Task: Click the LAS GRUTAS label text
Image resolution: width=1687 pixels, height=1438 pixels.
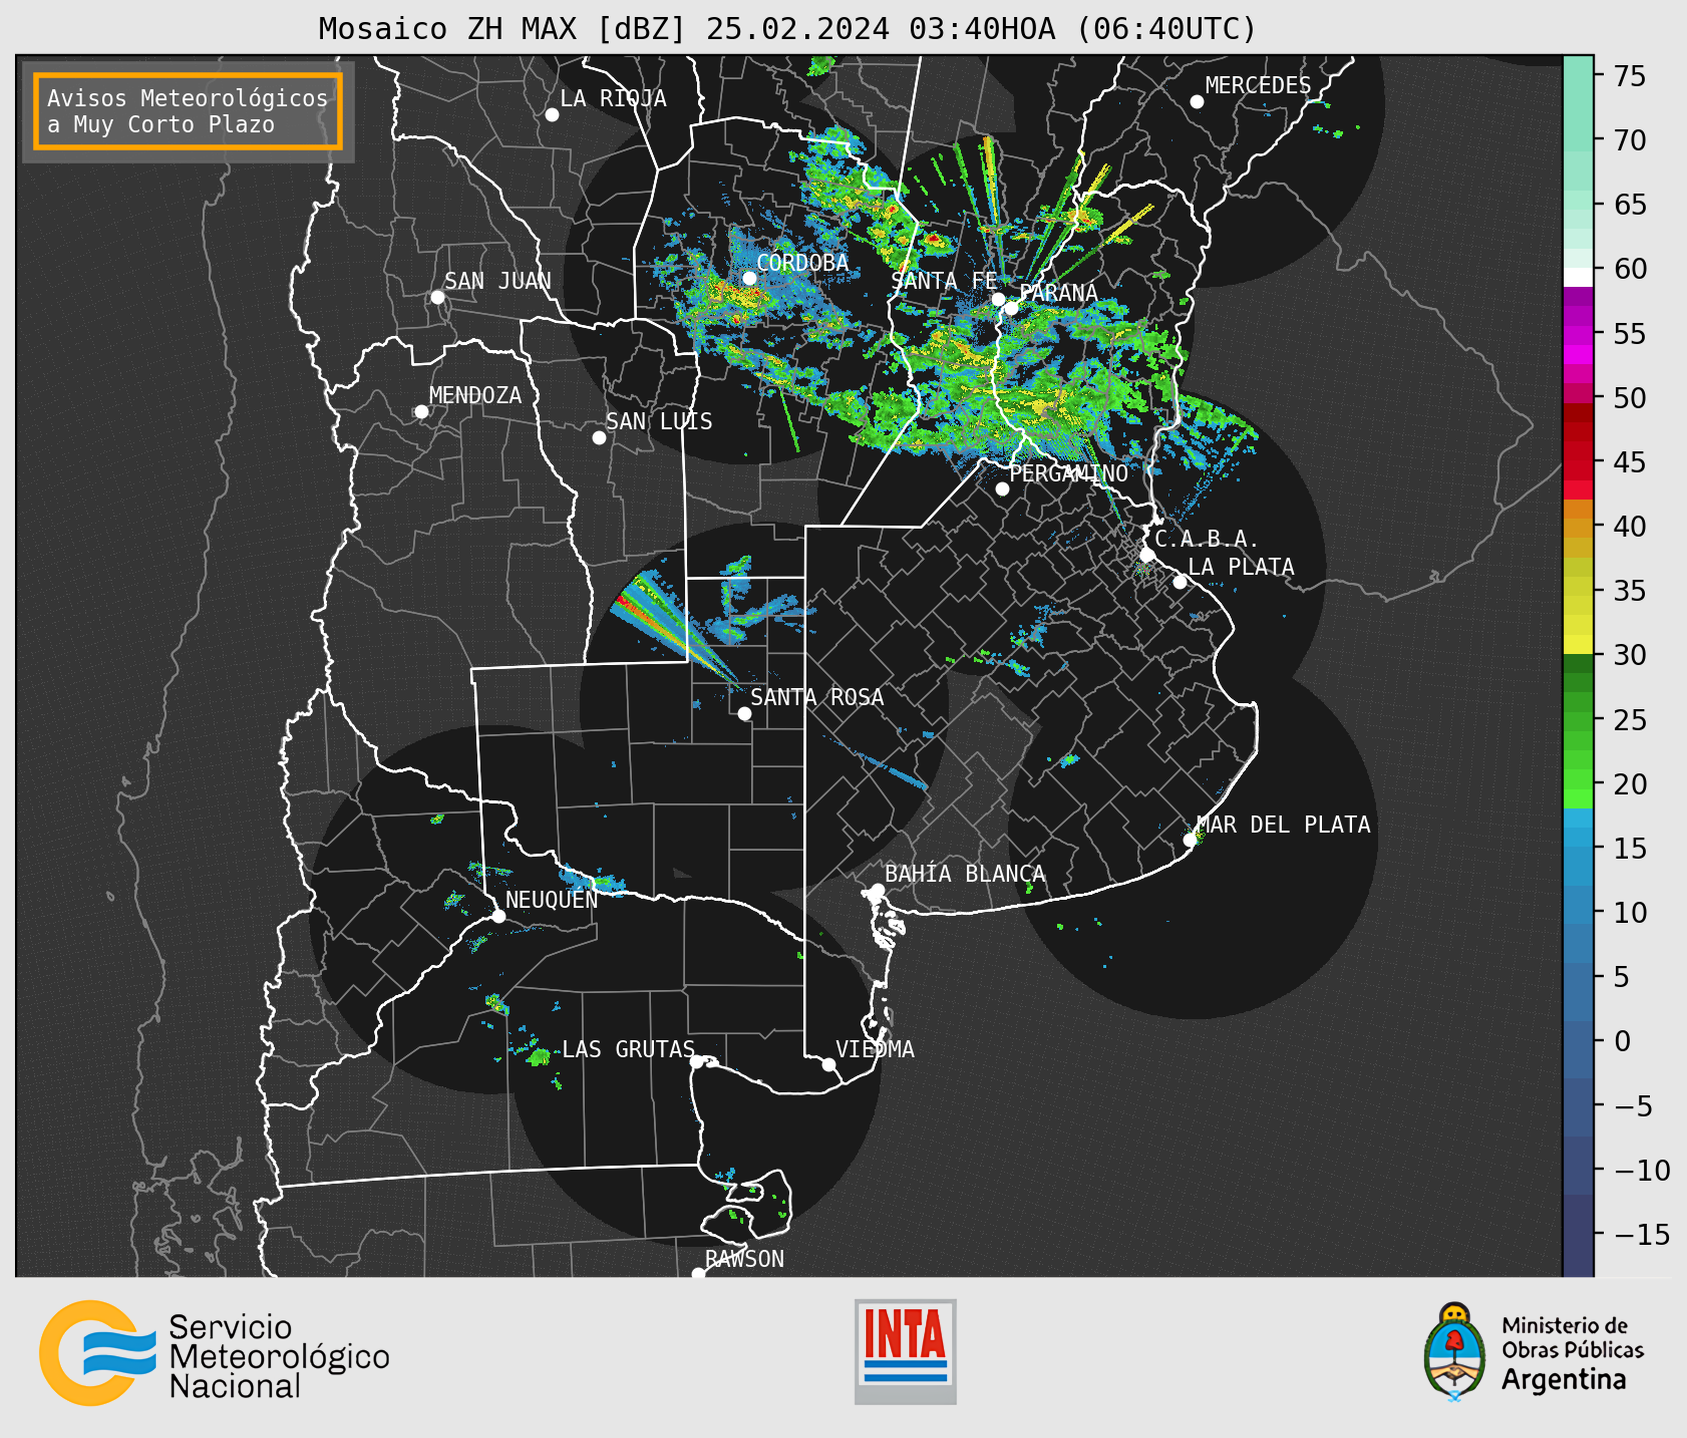Action: (x=628, y=1049)
